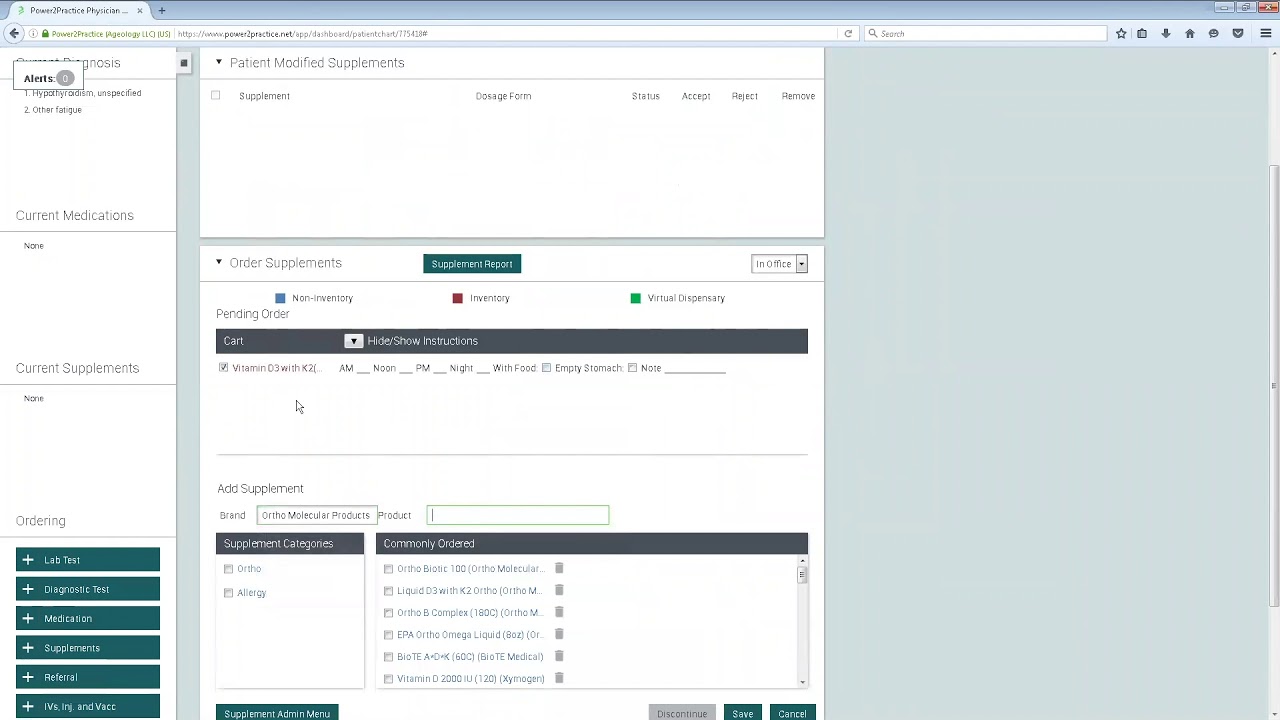
Task: Click the green Virtual Dispensary swatch
Action: [635, 298]
